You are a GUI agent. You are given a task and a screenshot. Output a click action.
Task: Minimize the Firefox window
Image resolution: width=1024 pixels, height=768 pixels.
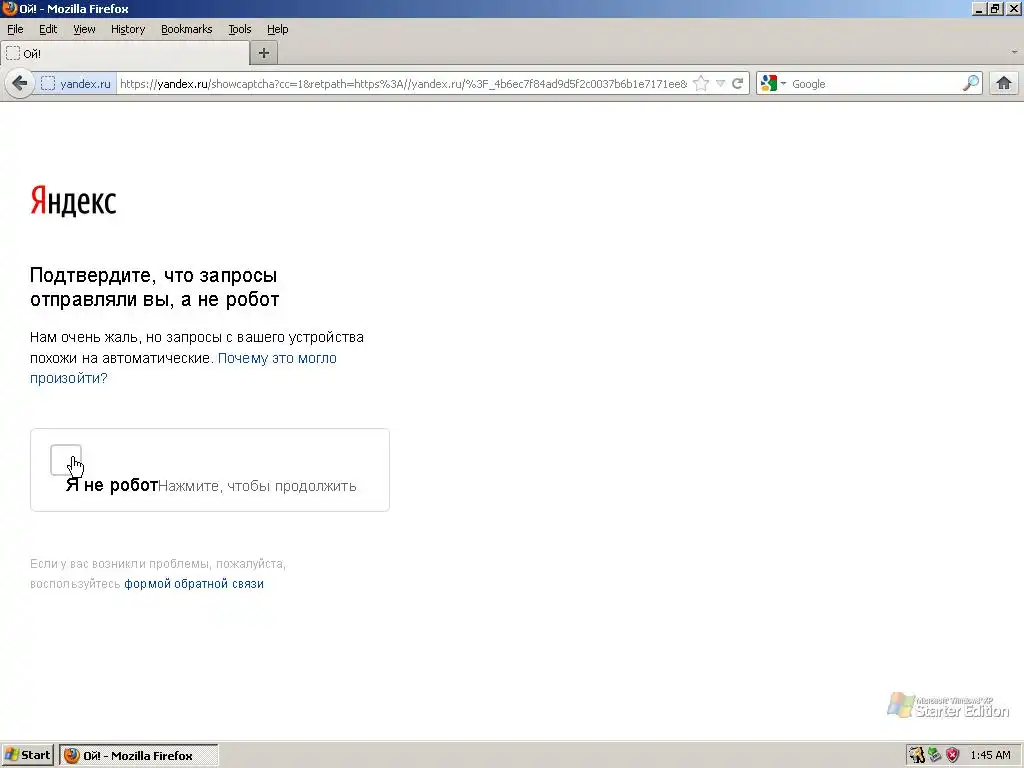point(978,9)
